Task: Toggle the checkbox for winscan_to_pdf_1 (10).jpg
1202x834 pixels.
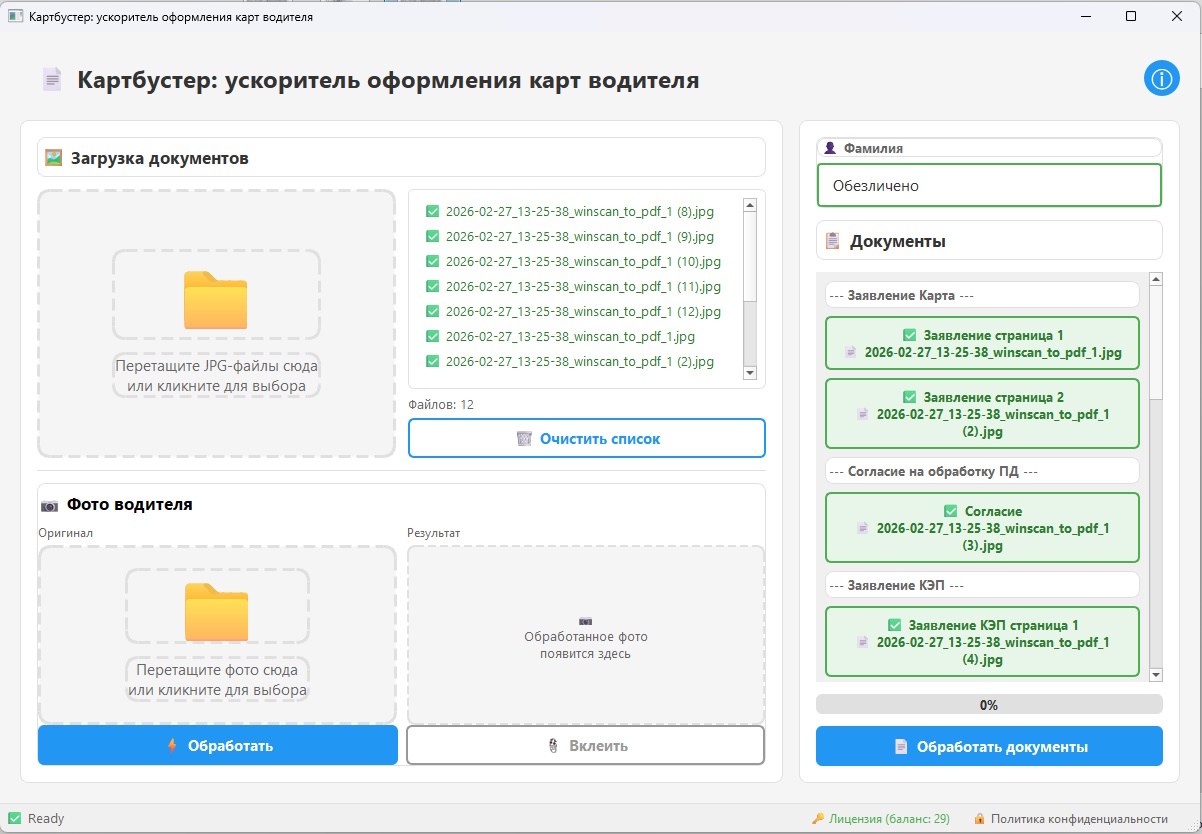Action: 432,261
